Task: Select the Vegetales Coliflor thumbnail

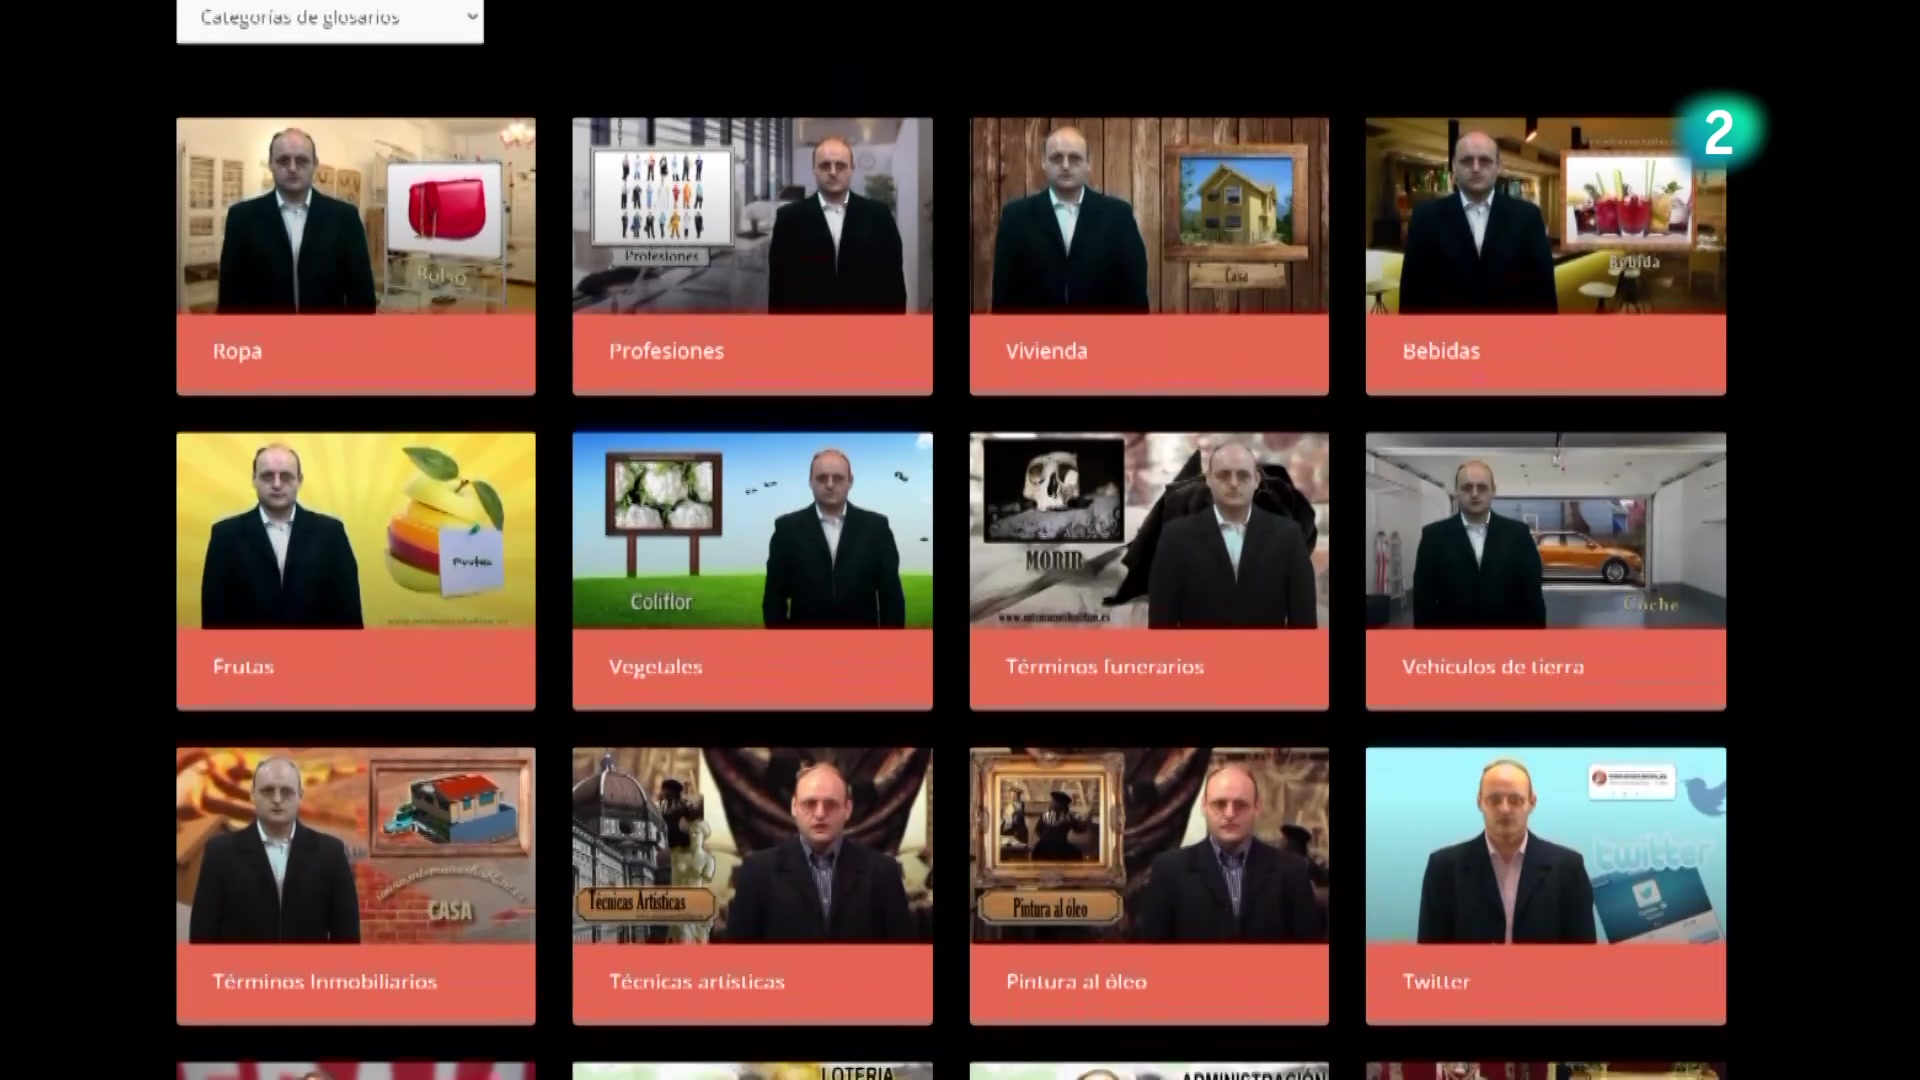Action: [752, 531]
